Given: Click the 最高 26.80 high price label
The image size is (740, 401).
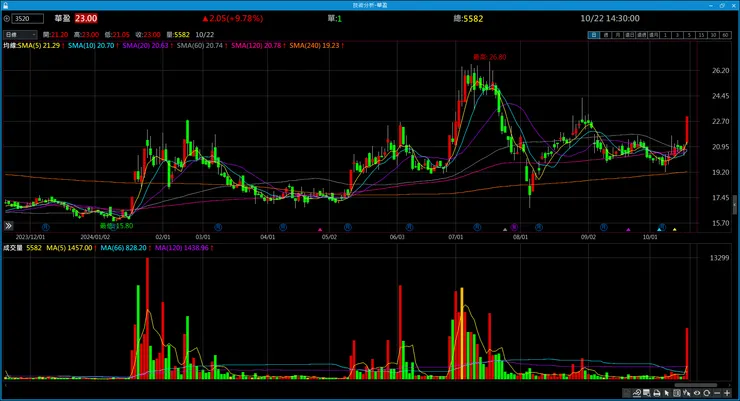Looking at the screenshot, I should 489,57.
